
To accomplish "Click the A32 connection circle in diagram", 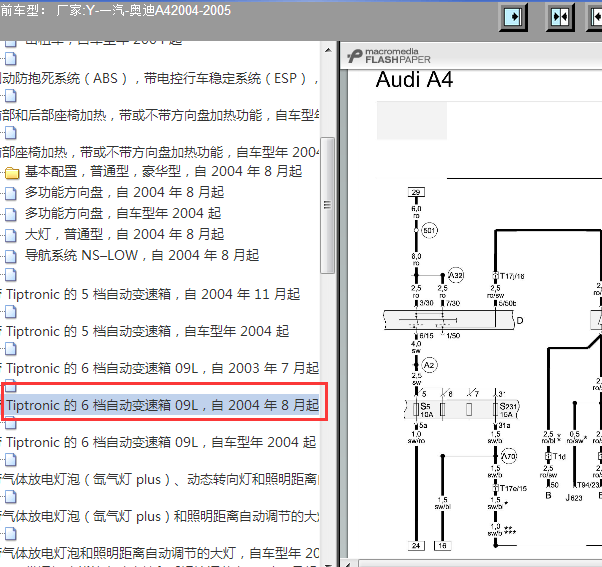I will [x=456, y=275].
